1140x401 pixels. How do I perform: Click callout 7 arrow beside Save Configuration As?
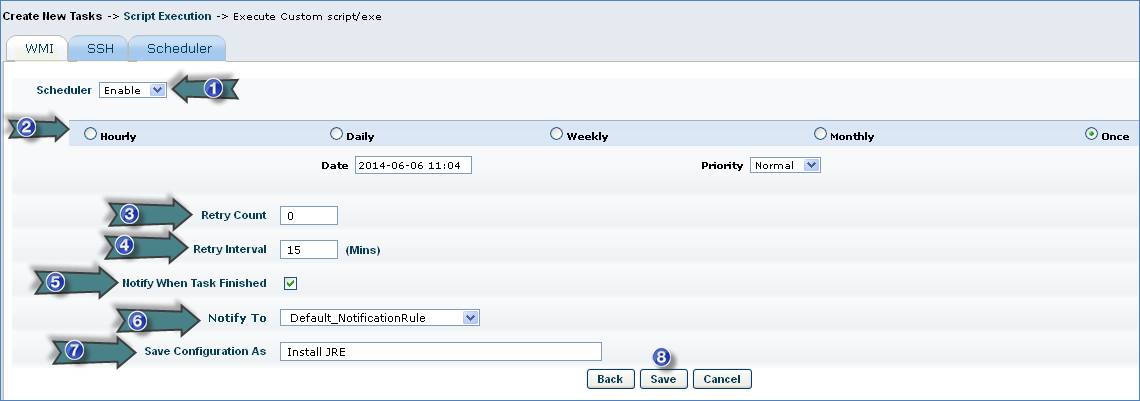click(95, 352)
